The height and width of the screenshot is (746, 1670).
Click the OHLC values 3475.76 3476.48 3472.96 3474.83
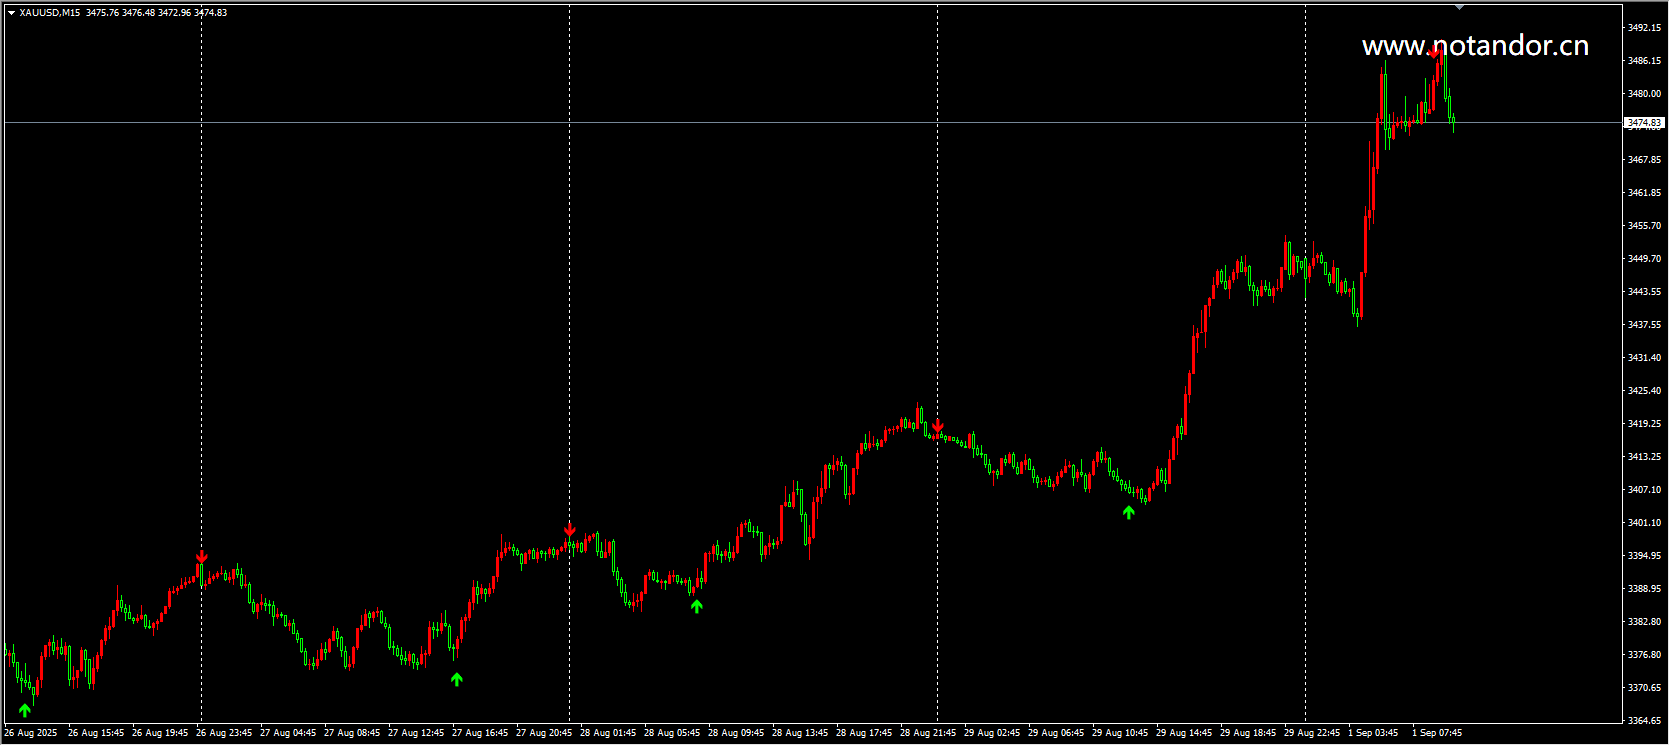(x=157, y=13)
